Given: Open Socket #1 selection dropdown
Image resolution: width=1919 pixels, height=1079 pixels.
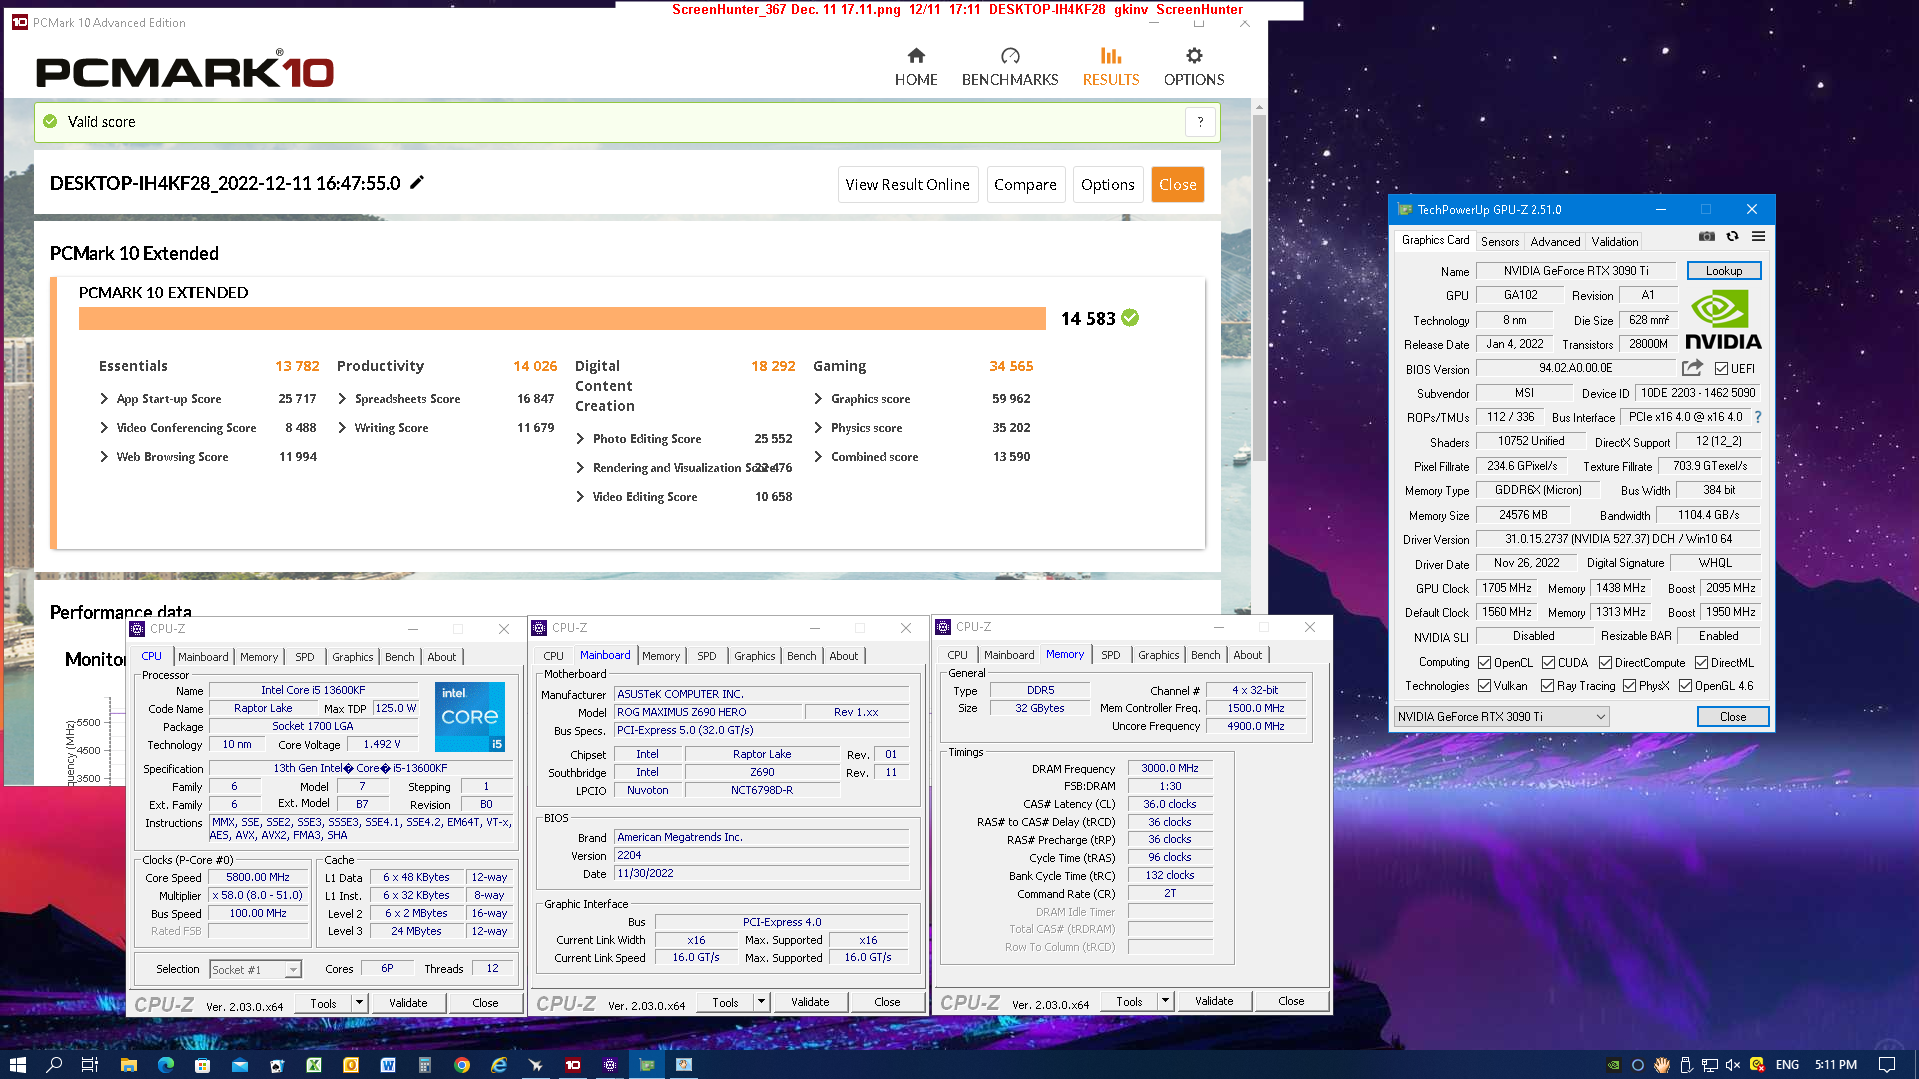Looking at the screenshot, I should pyautogui.click(x=255, y=970).
